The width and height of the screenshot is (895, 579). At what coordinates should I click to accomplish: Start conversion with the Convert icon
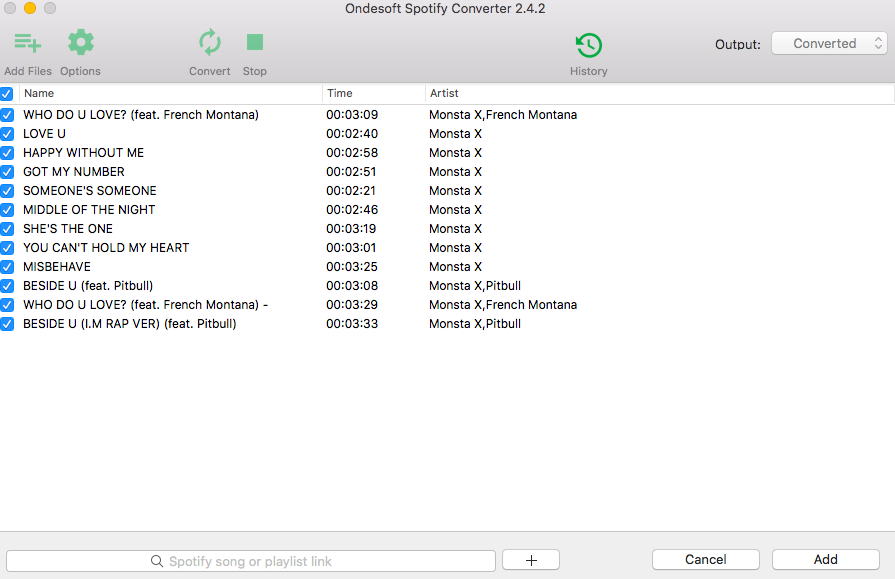(209, 42)
